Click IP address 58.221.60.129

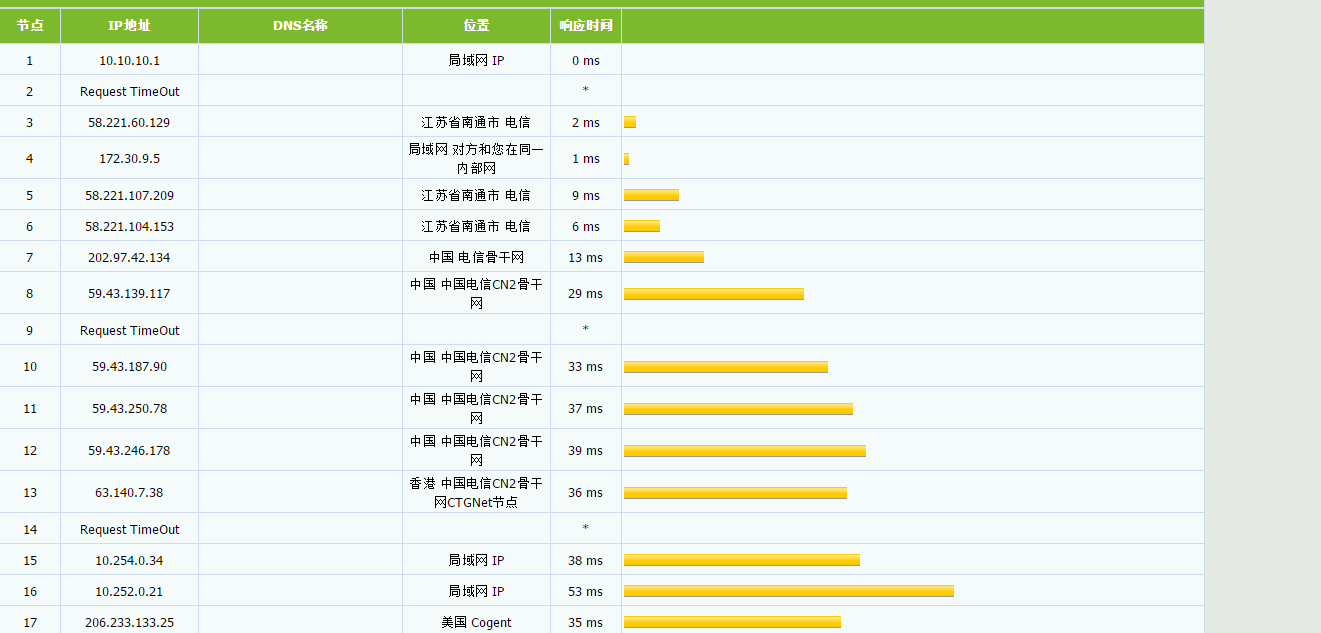coord(129,123)
